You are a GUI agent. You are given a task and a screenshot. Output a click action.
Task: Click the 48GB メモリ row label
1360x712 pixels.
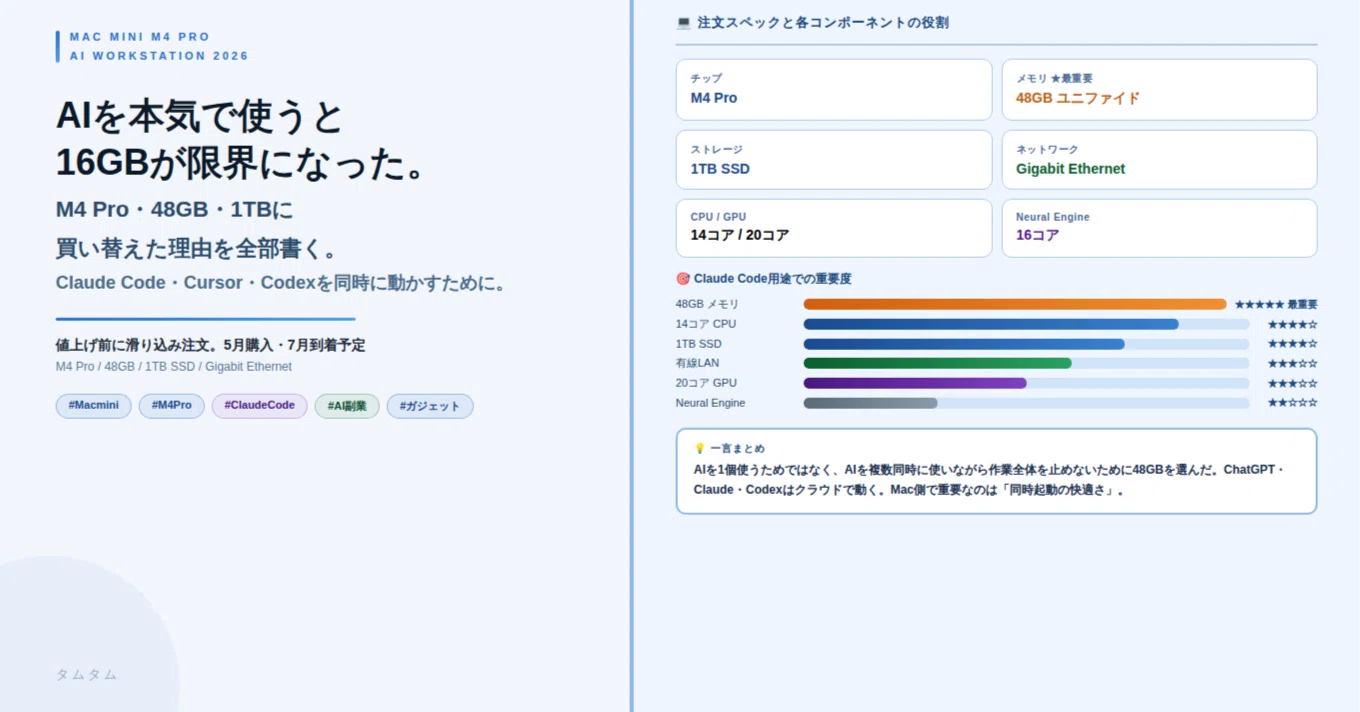(x=707, y=304)
